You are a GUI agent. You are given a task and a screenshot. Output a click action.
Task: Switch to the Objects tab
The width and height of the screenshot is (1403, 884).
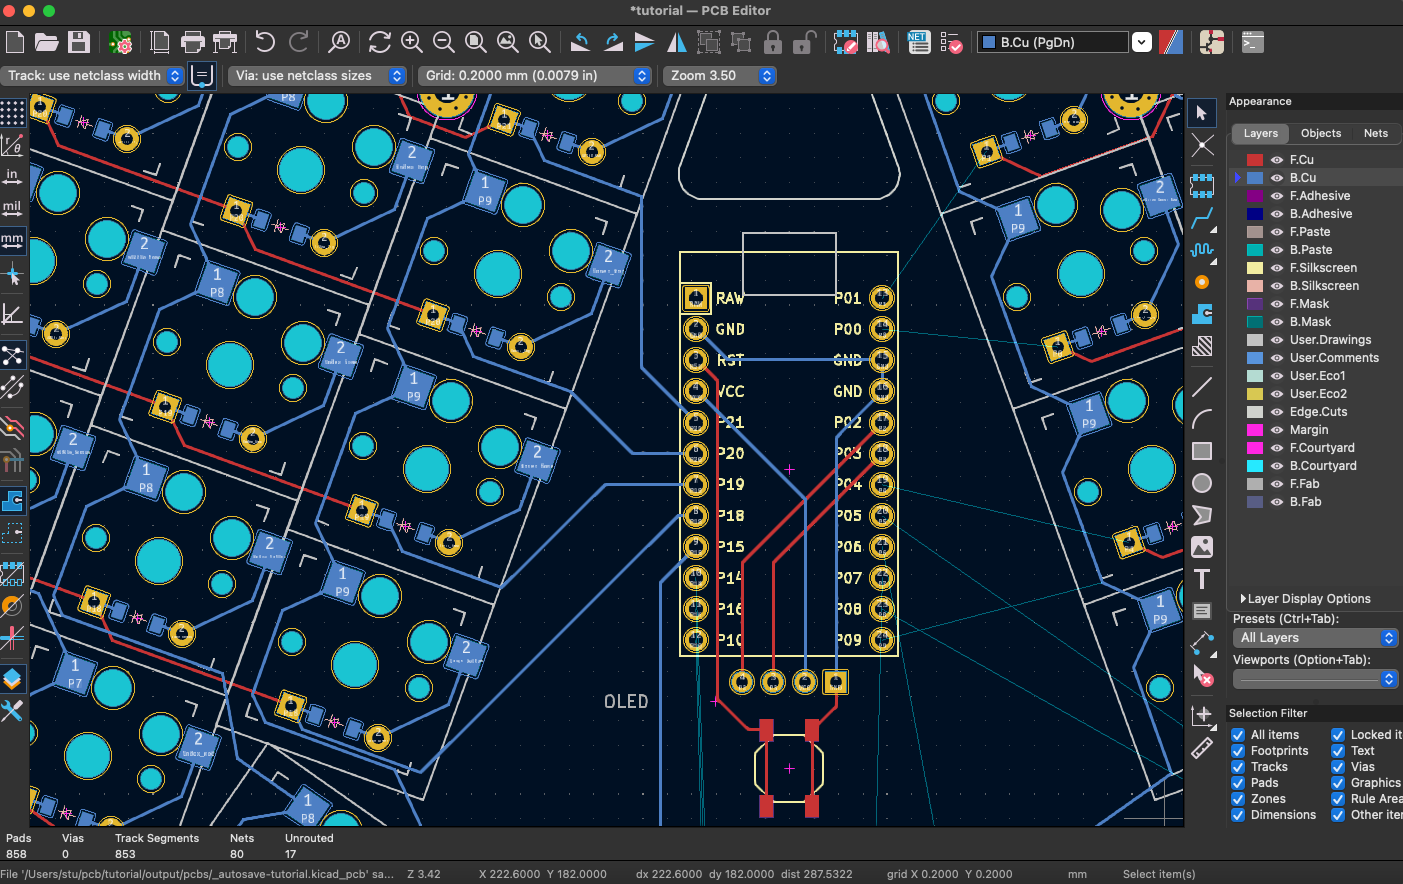tap(1321, 133)
